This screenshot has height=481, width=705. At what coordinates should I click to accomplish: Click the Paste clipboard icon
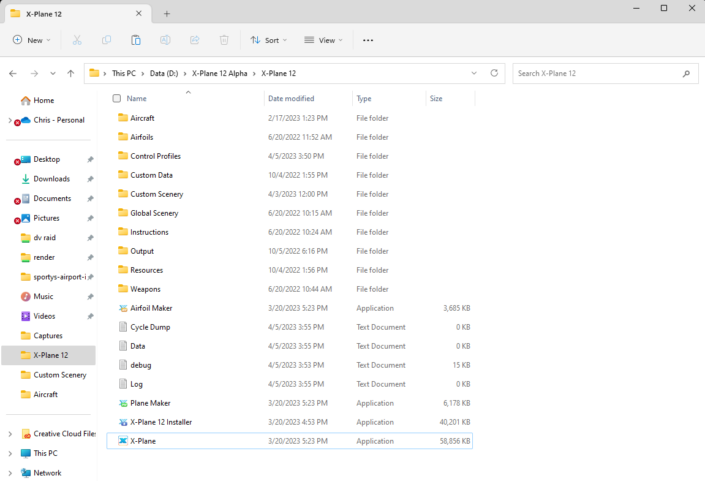136,40
